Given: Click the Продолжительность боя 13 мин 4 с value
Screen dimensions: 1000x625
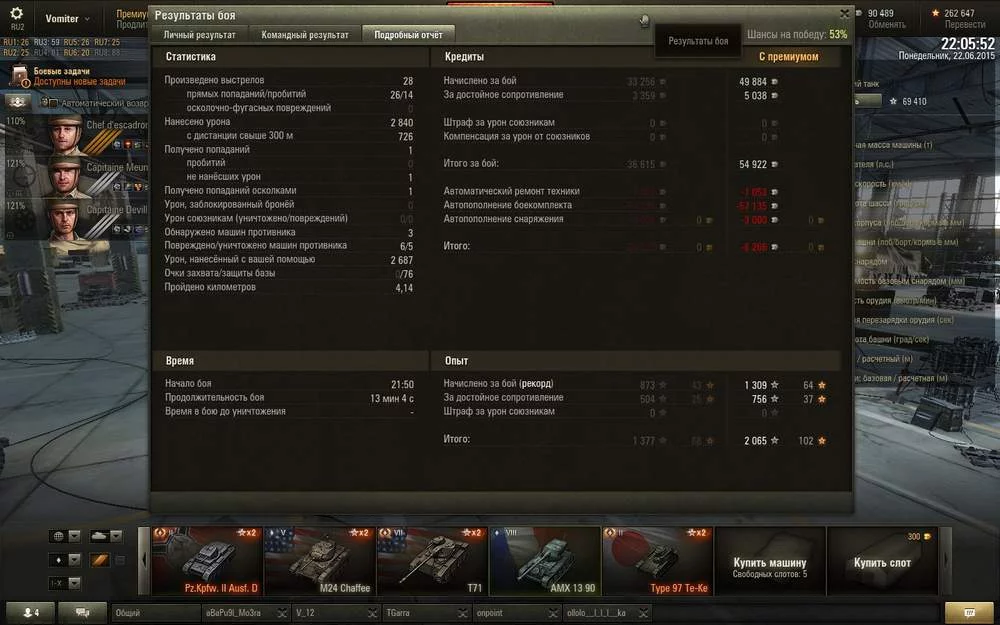Looking at the screenshot, I should 392,398.
